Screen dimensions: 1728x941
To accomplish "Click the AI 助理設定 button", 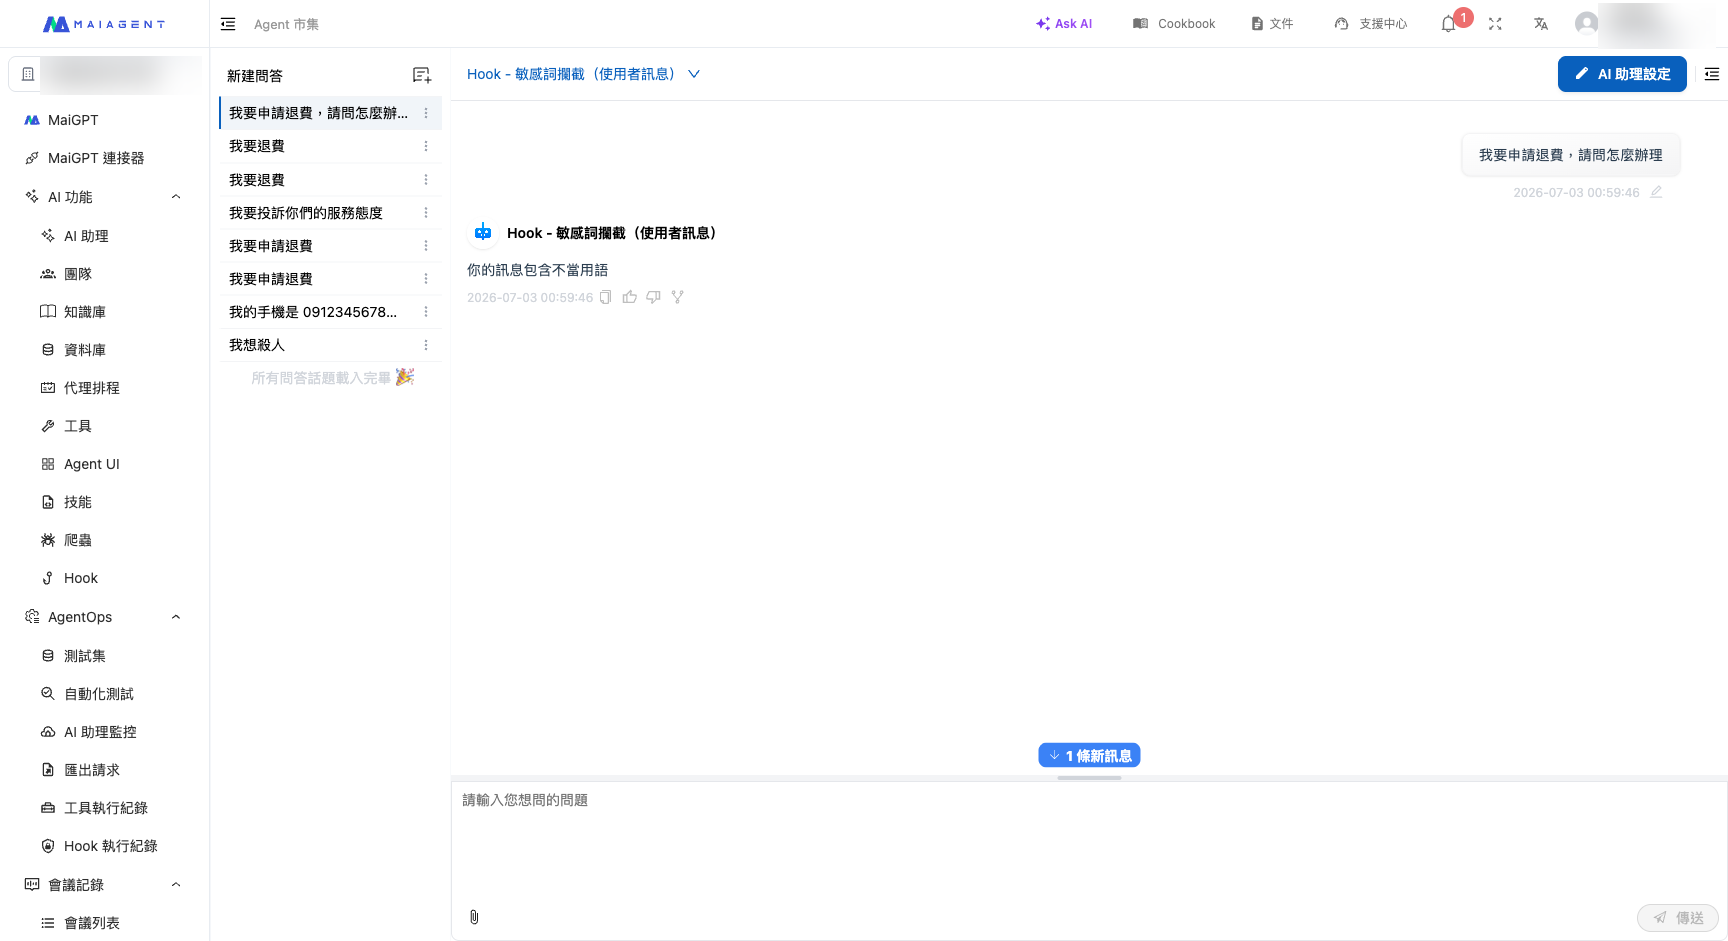I will (x=1622, y=74).
